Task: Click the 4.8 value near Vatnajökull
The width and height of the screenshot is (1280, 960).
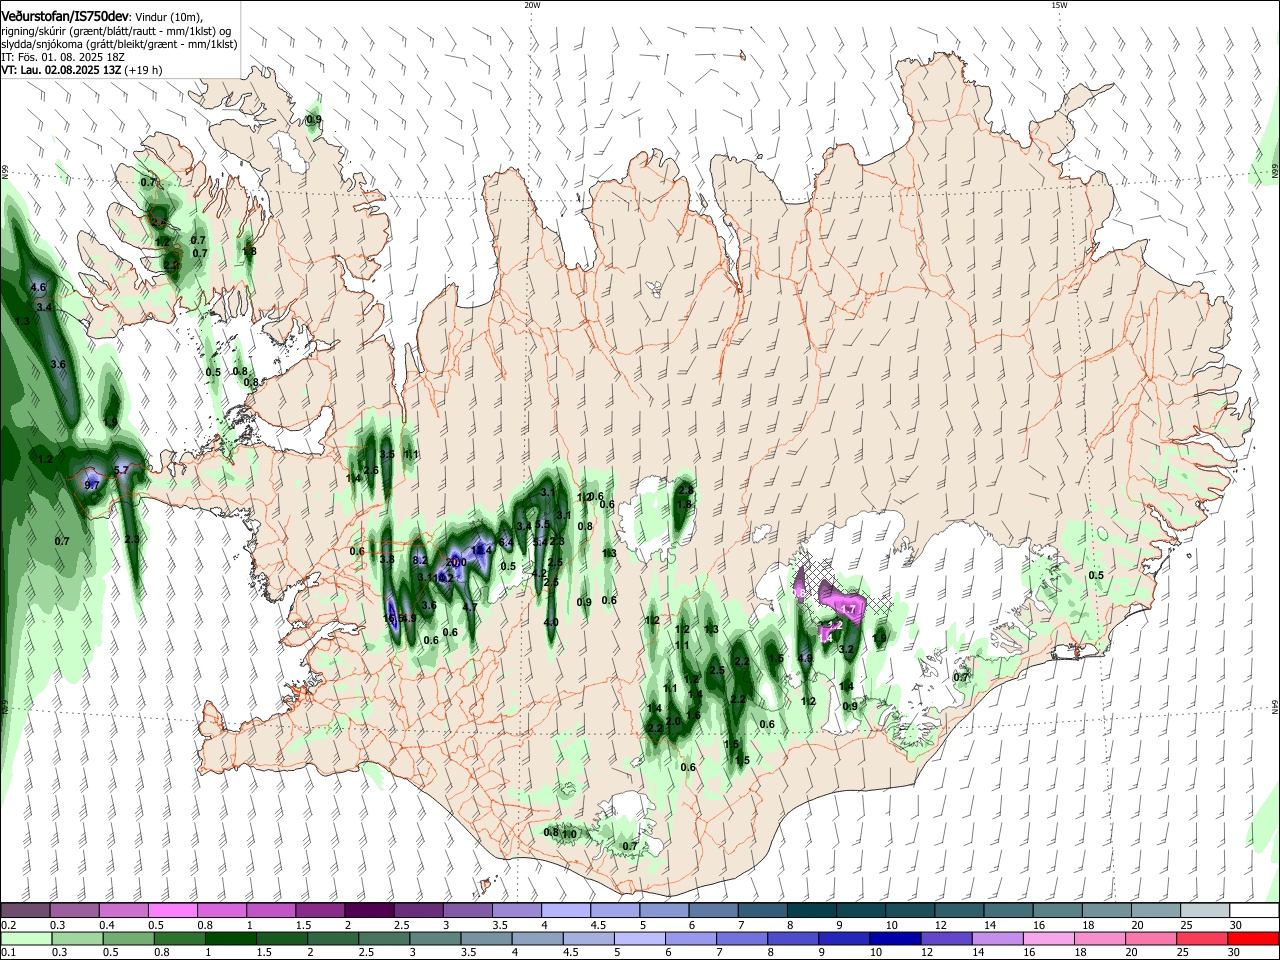Action: click(x=806, y=658)
